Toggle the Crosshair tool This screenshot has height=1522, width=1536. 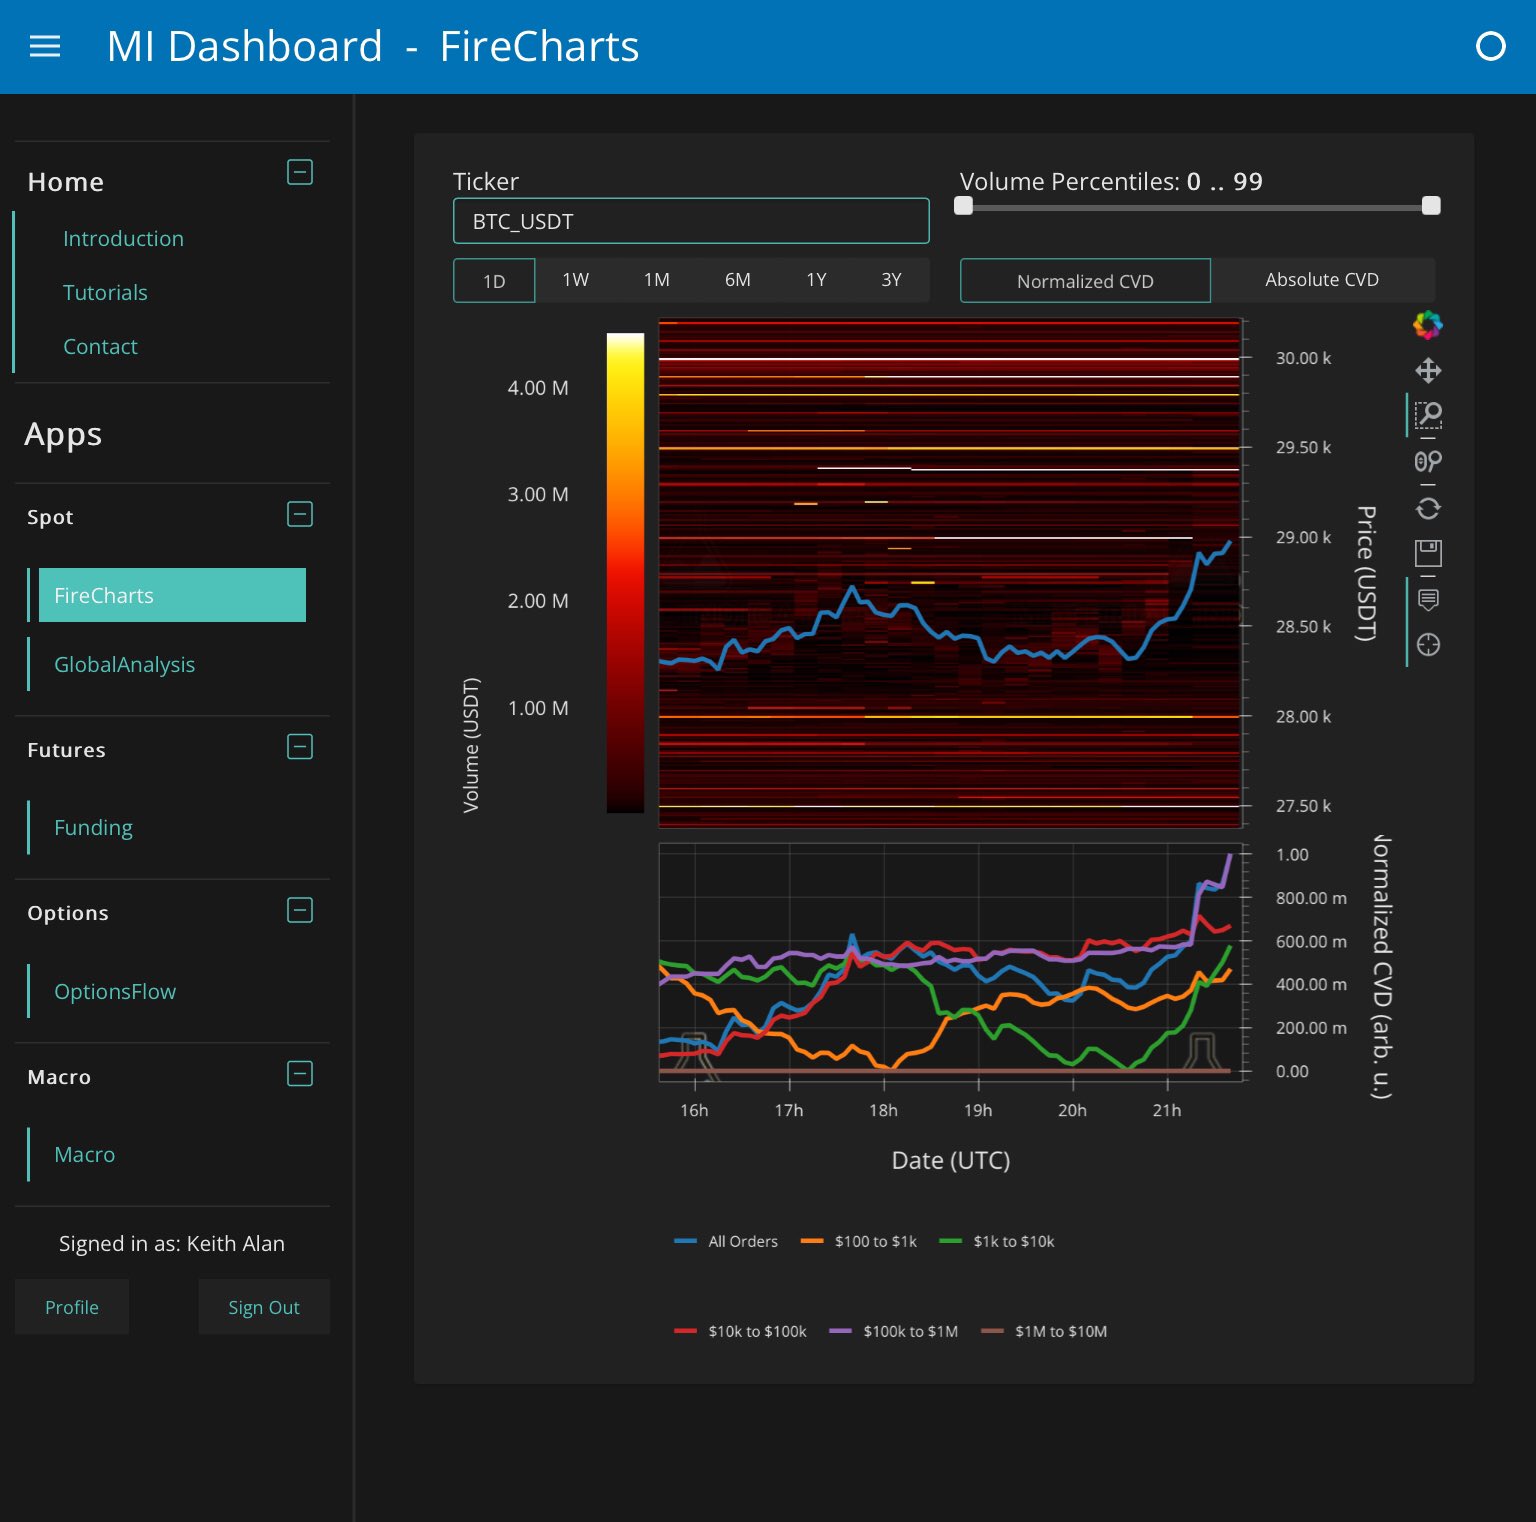(1428, 645)
